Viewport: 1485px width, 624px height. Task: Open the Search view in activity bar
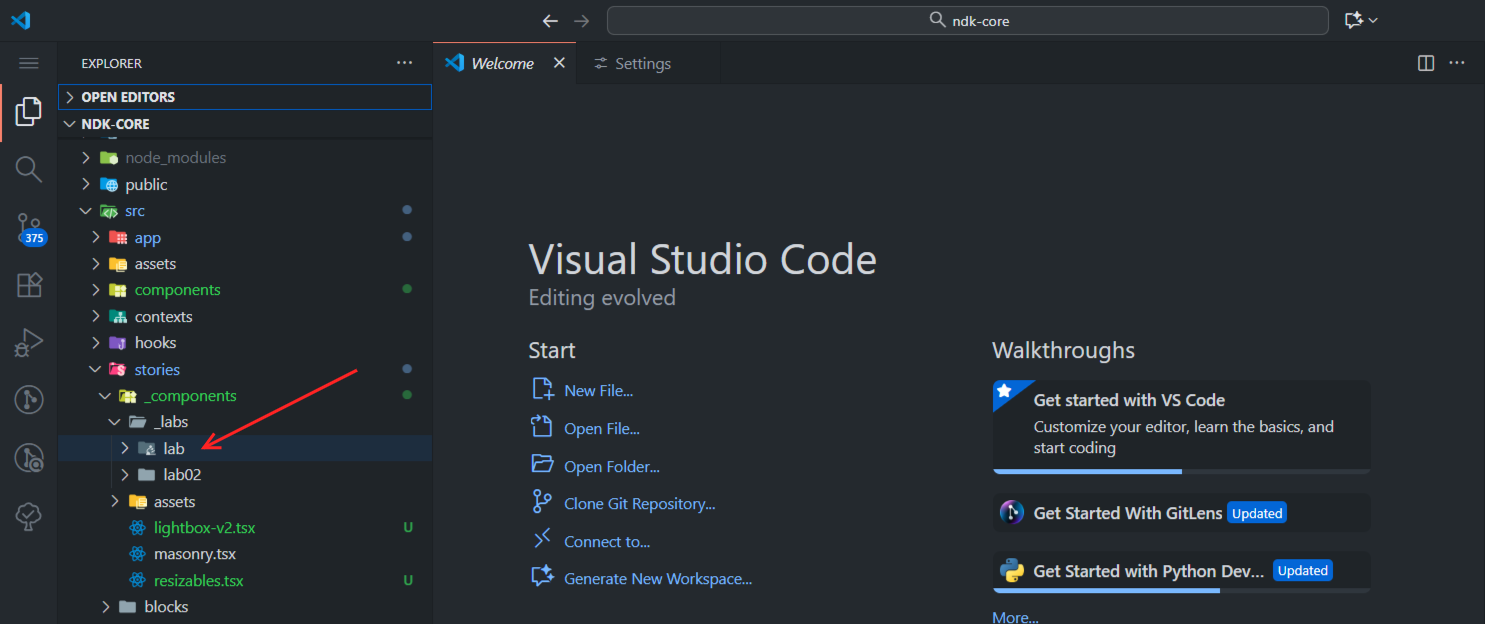[x=29, y=169]
